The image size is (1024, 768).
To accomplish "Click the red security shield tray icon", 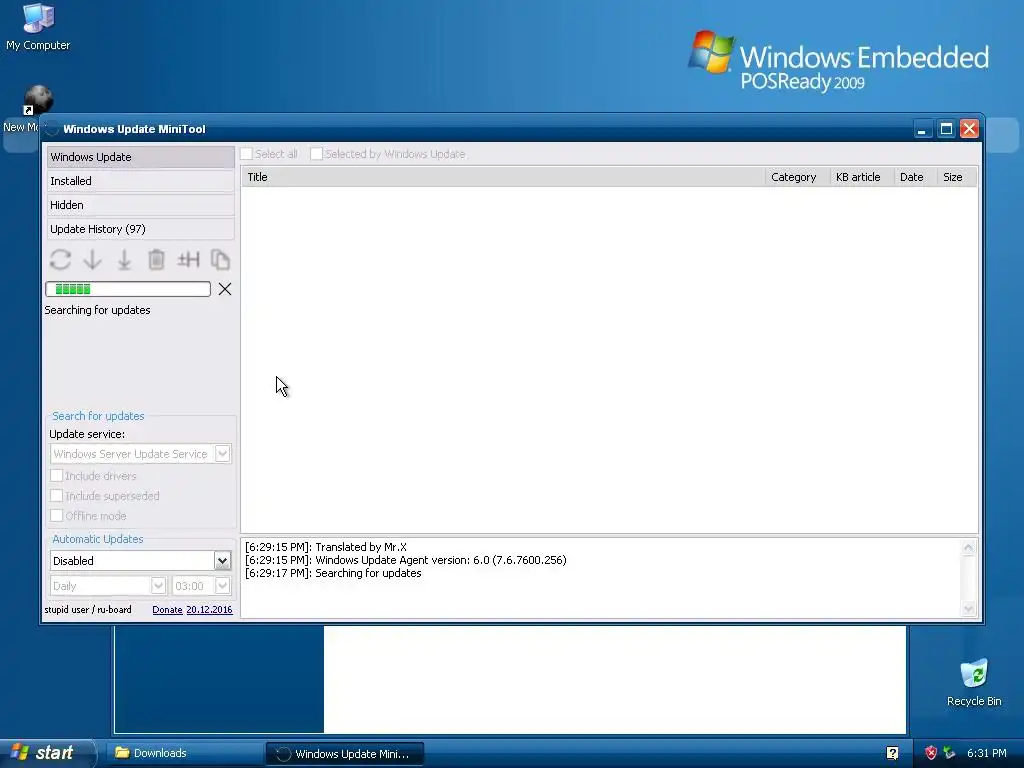I will click(931, 753).
